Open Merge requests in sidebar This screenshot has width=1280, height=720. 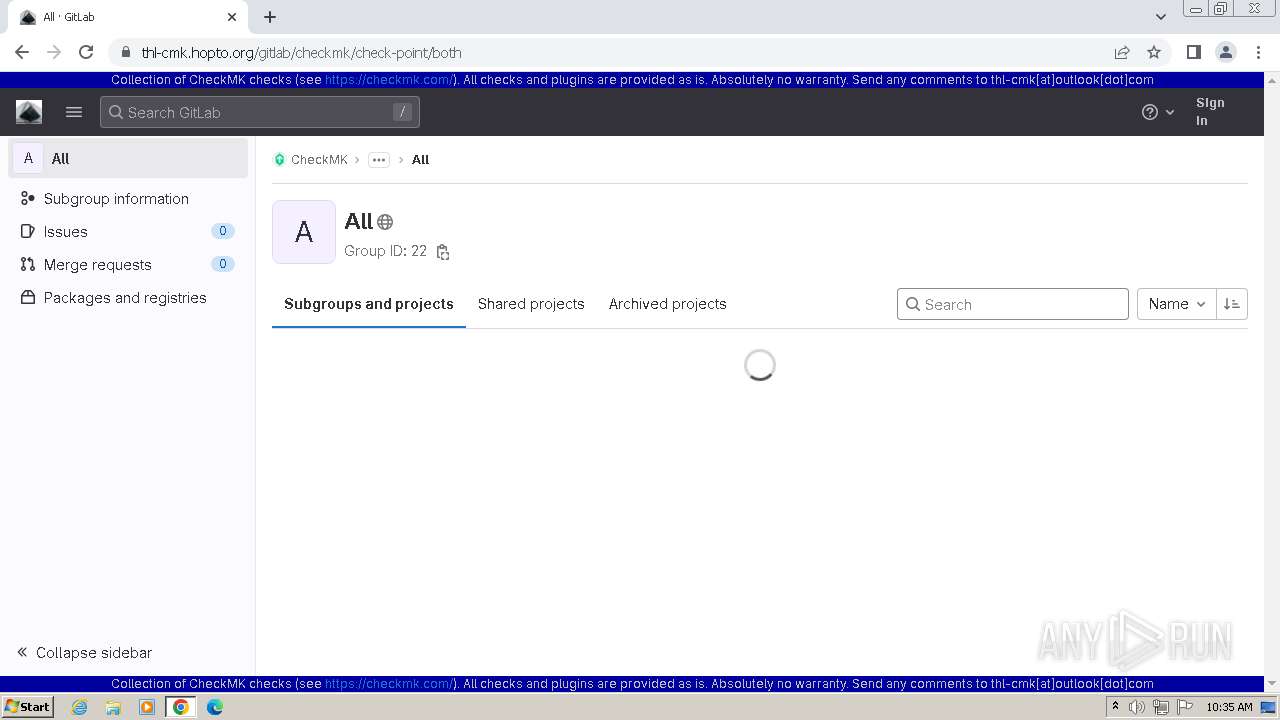pos(128,264)
